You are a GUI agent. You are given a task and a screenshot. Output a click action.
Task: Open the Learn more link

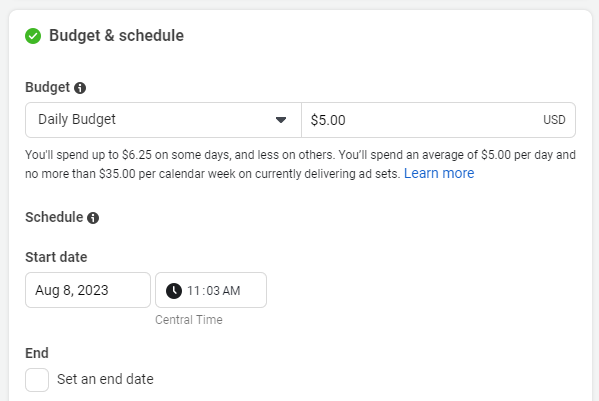[439, 173]
